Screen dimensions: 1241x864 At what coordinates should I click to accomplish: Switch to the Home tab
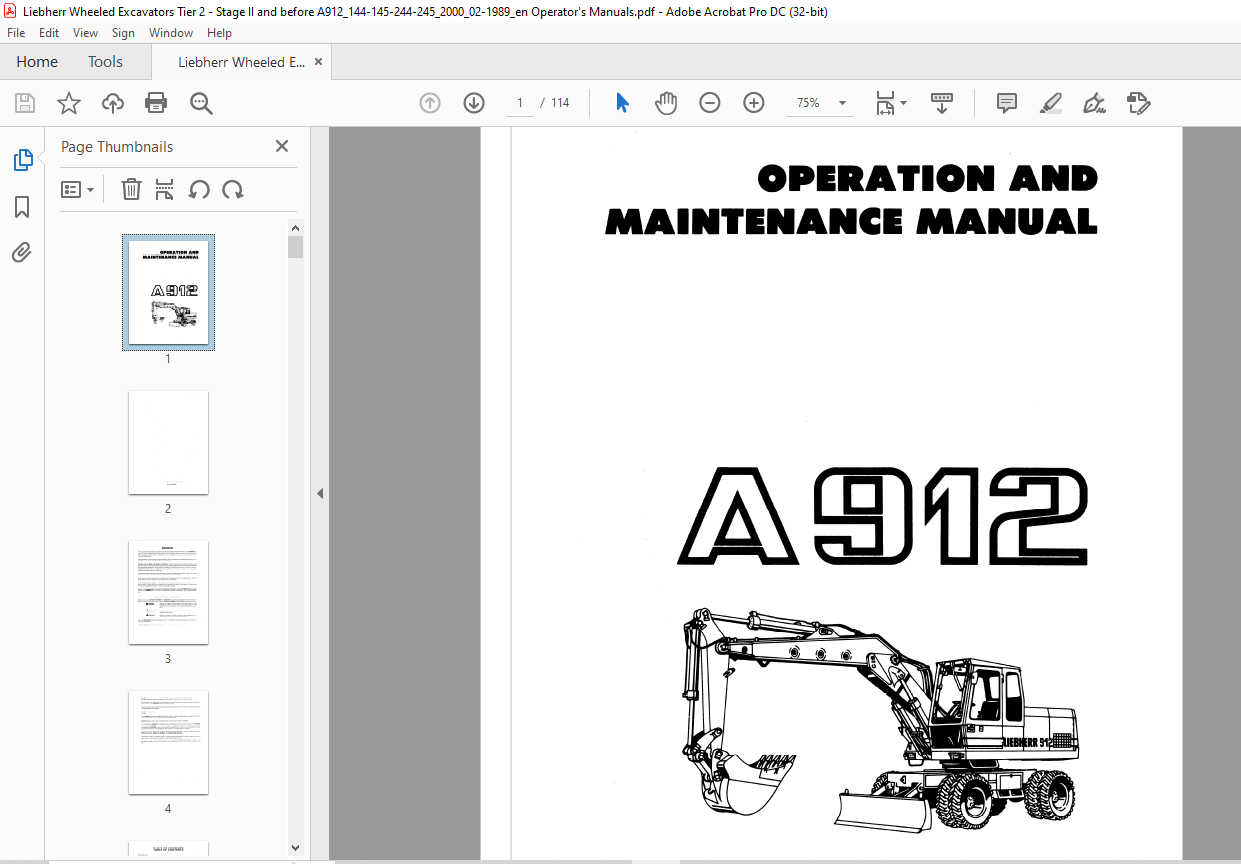[x=37, y=62]
